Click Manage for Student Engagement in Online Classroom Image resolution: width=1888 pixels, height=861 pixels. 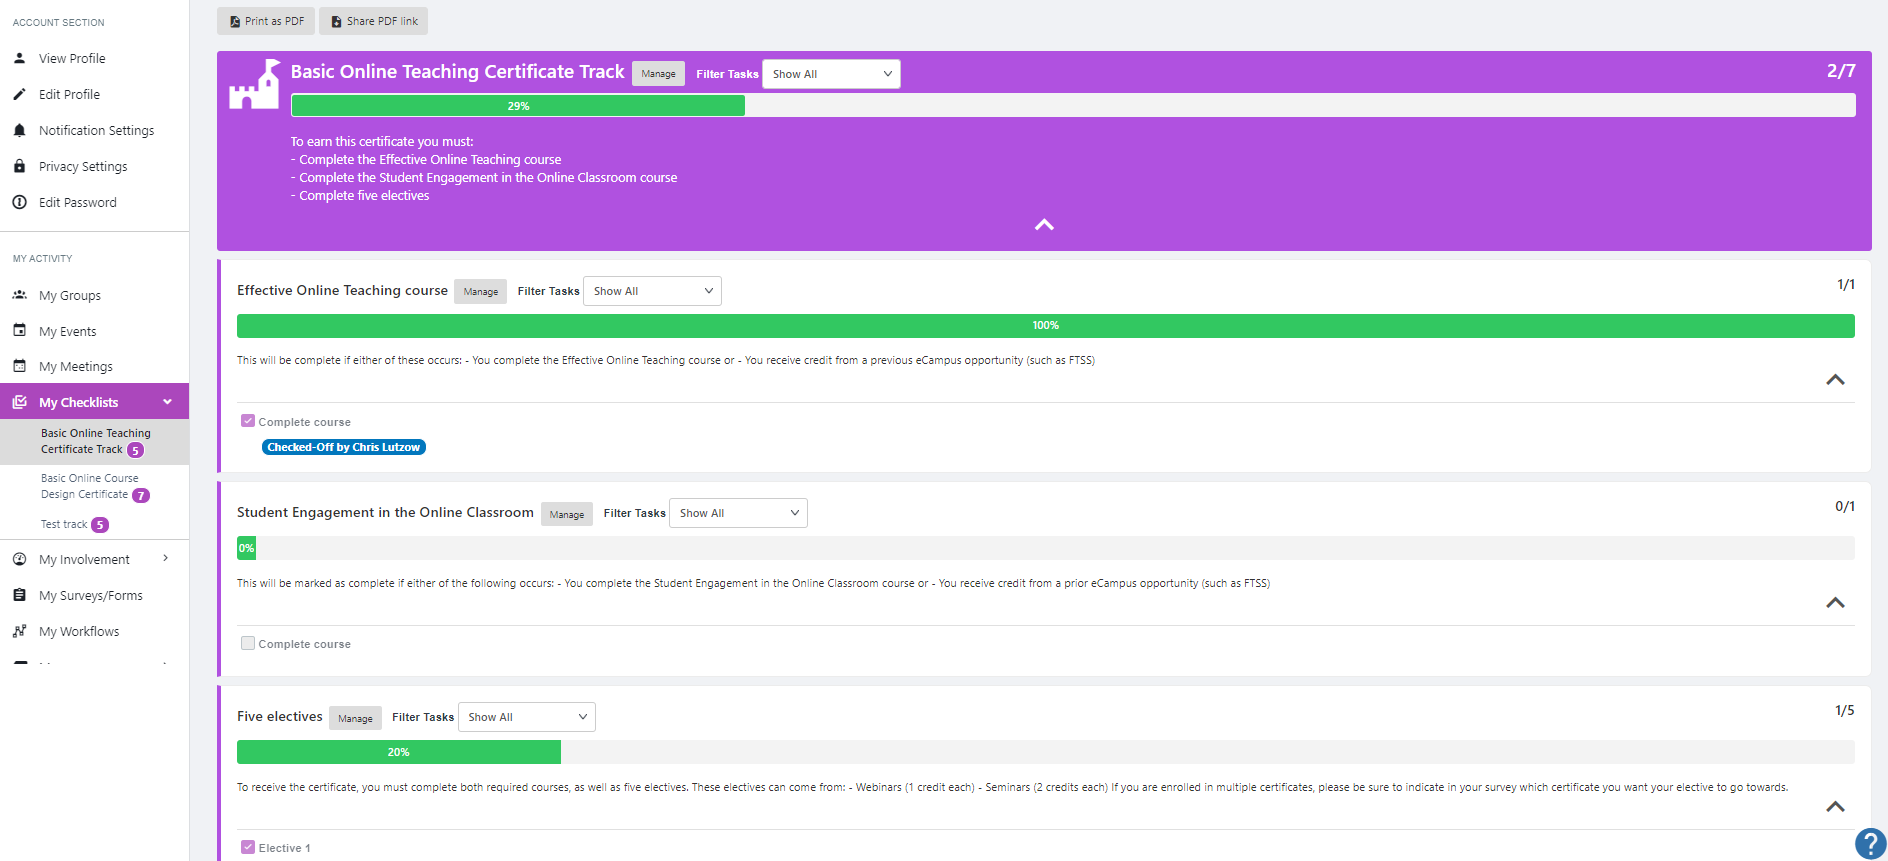click(567, 514)
